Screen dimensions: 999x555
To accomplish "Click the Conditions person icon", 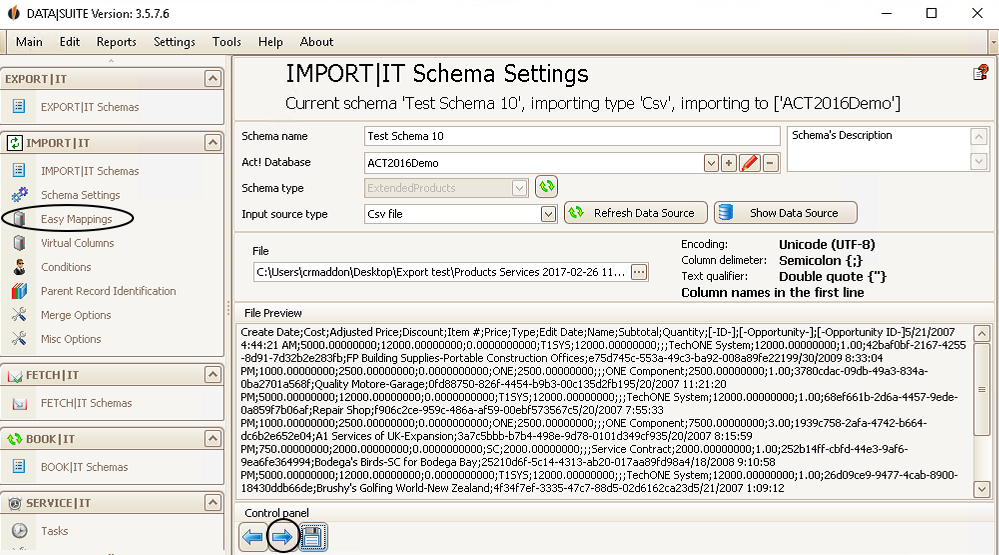I will pyautogui.click(x=19, y=267).
